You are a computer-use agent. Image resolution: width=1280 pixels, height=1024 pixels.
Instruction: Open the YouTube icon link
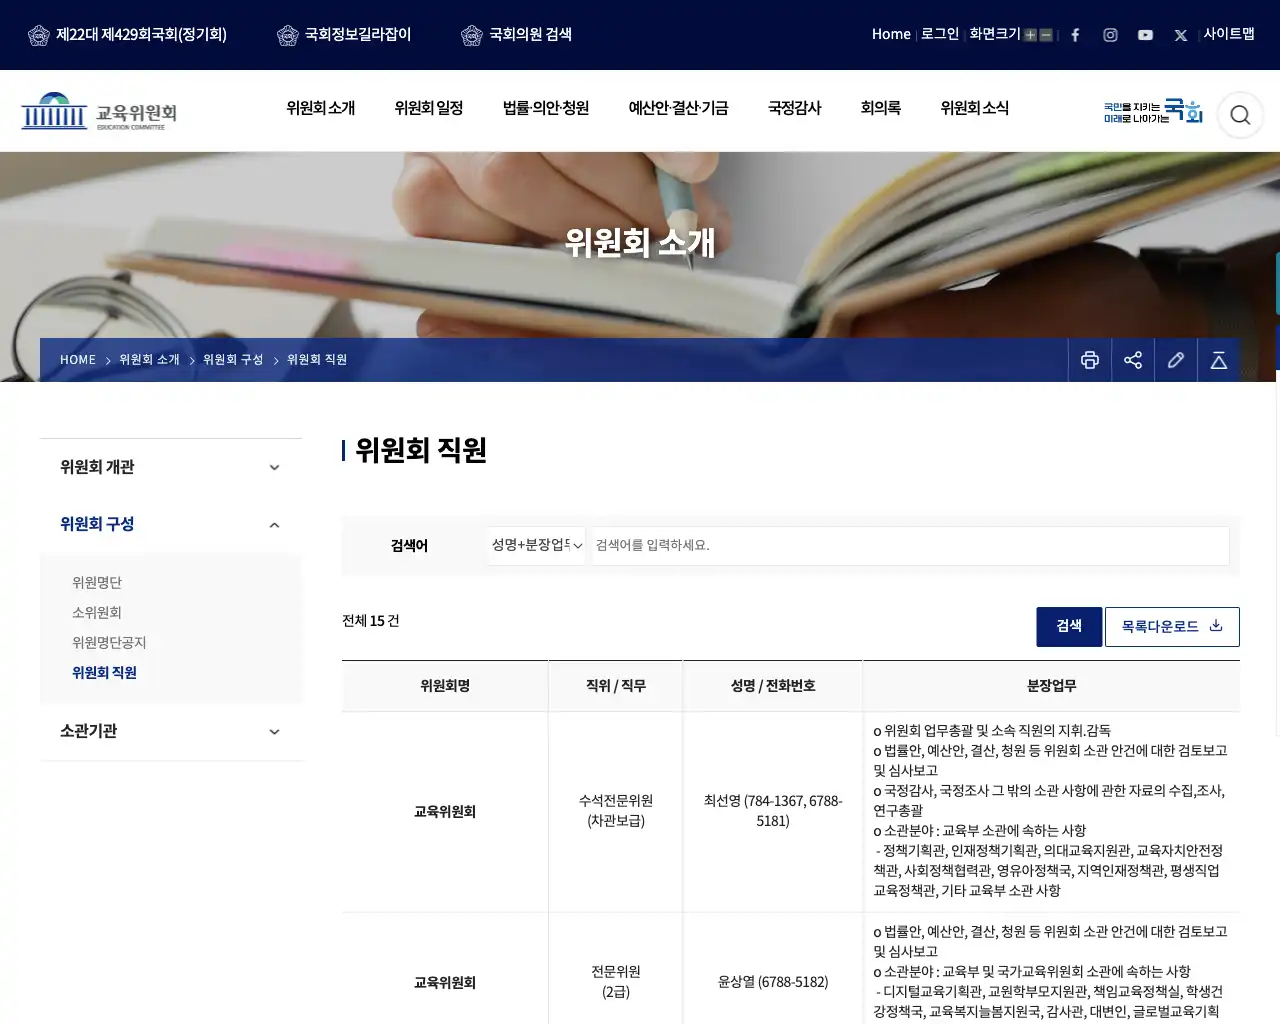pos(1145,35)
